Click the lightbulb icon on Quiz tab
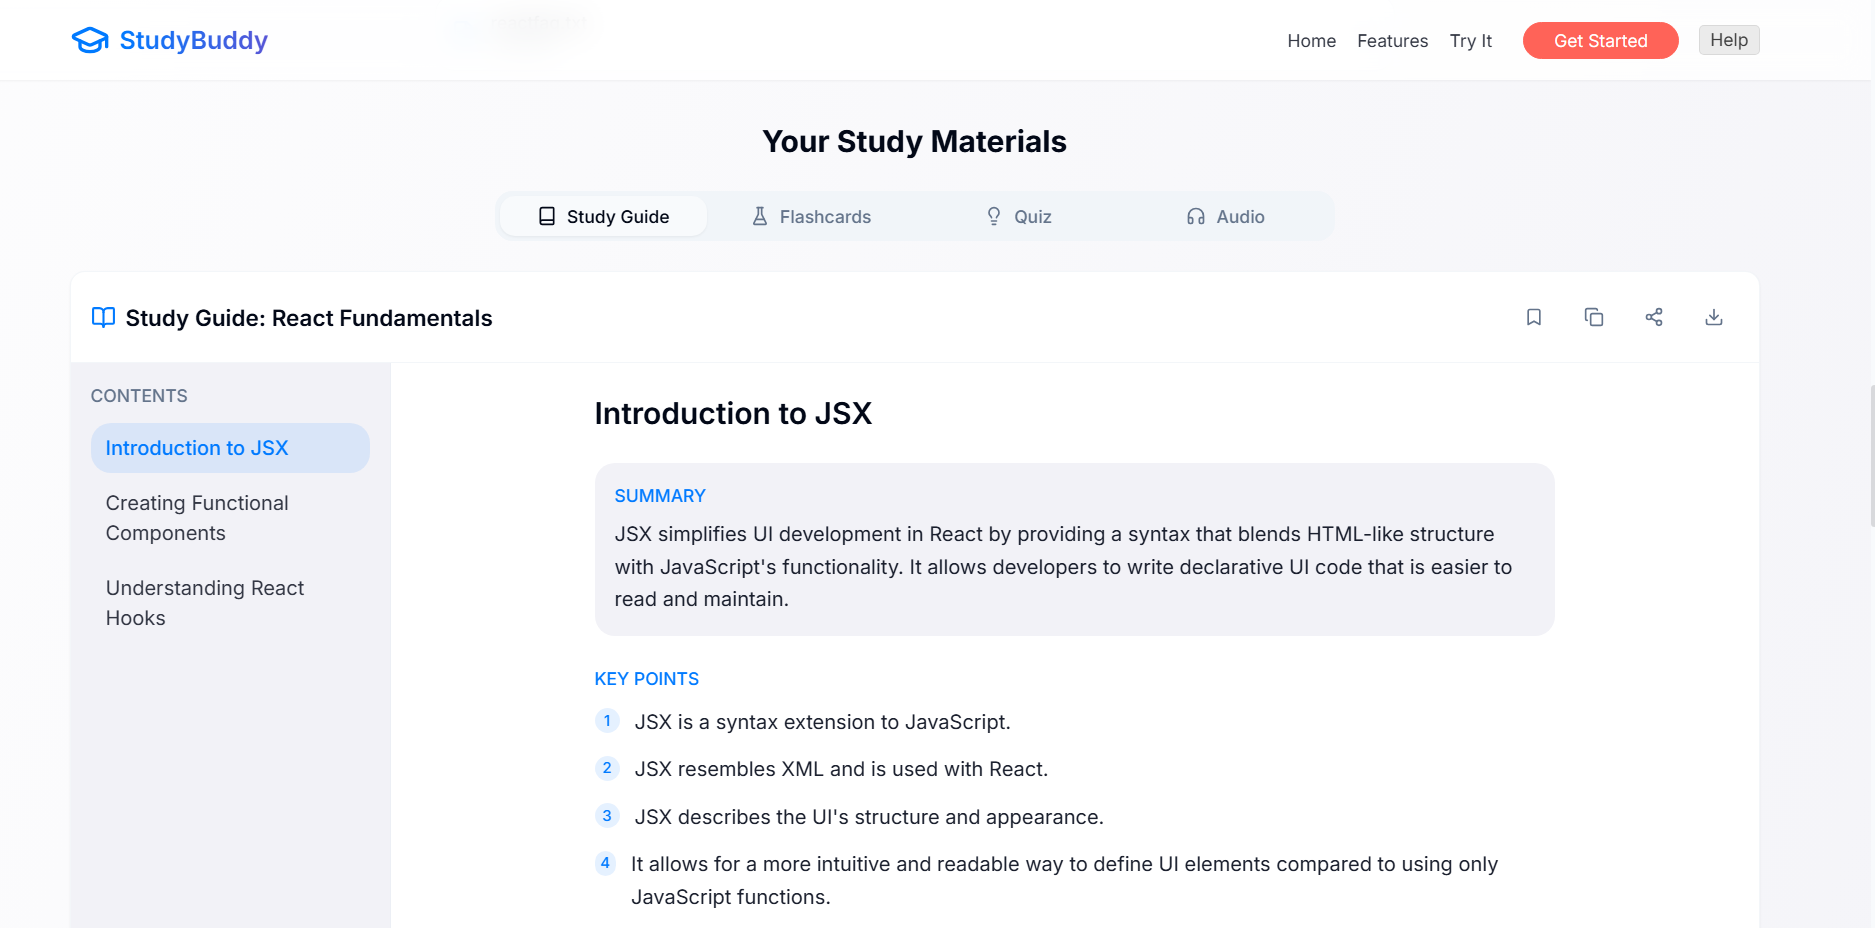The height and width of the screenshot is (928, 1875). point(993,216)
